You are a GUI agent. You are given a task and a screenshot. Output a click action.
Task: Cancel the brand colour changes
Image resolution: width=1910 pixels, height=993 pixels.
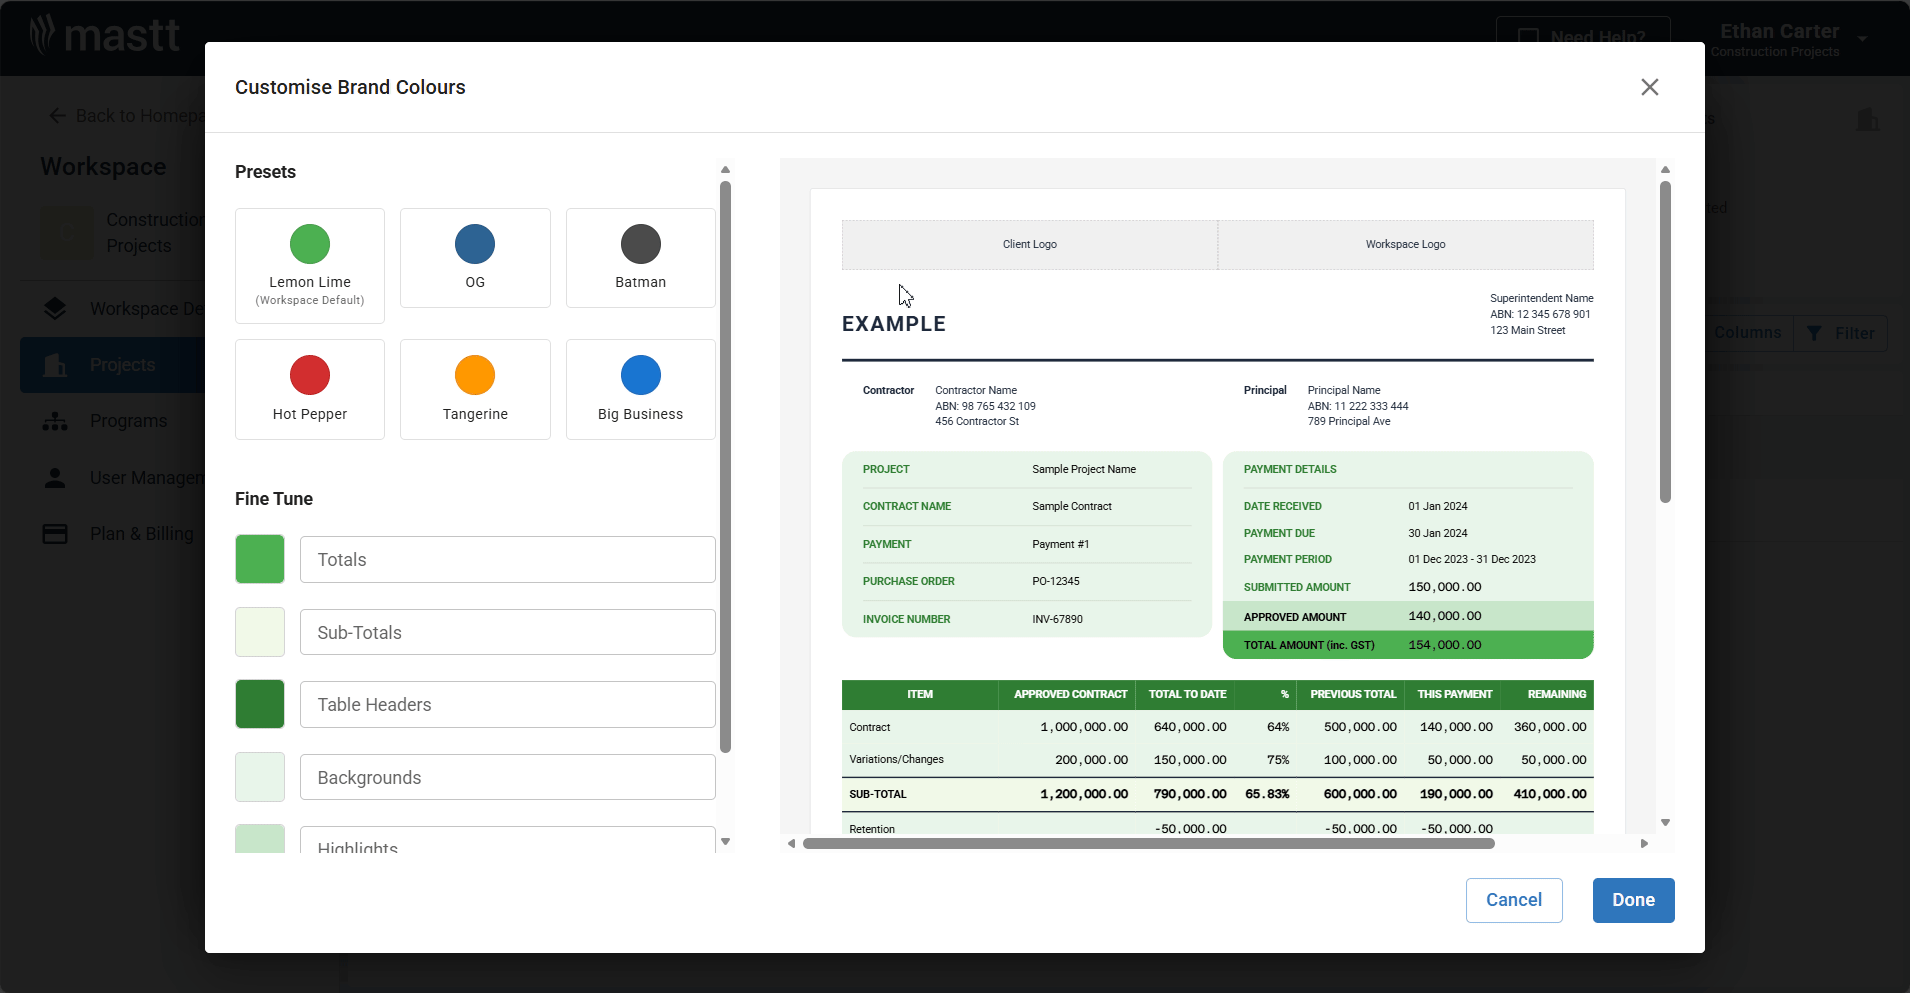[x=1513, y=900]
